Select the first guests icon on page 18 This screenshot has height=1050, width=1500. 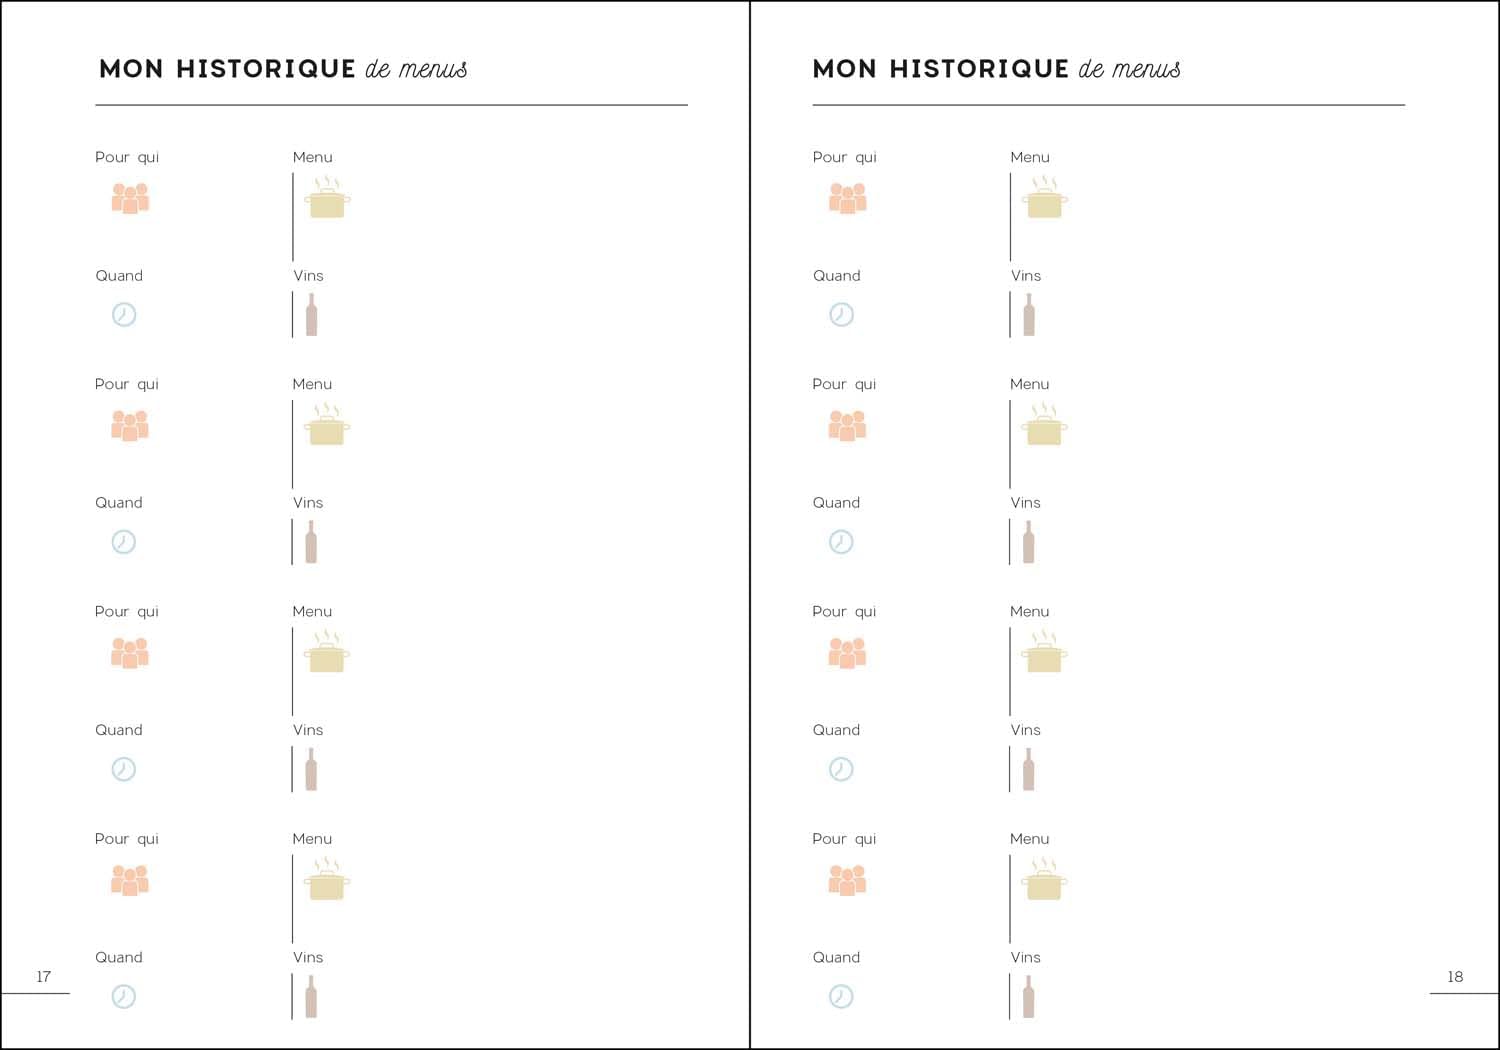[847, 198]
